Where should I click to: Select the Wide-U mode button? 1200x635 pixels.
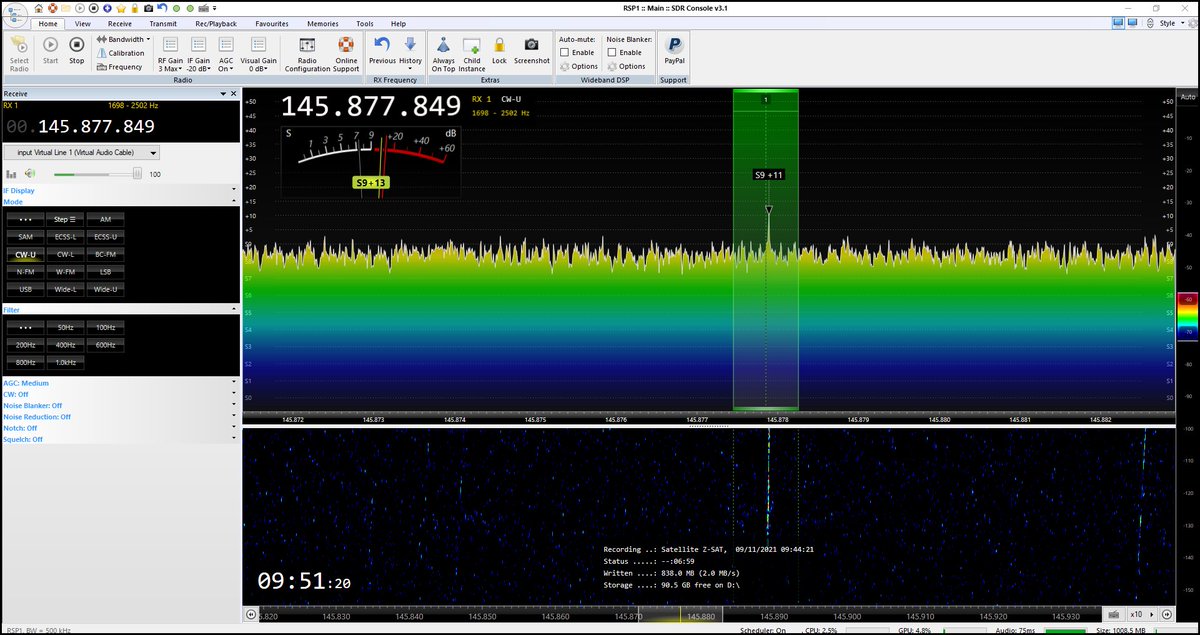(x=105, y=289)
